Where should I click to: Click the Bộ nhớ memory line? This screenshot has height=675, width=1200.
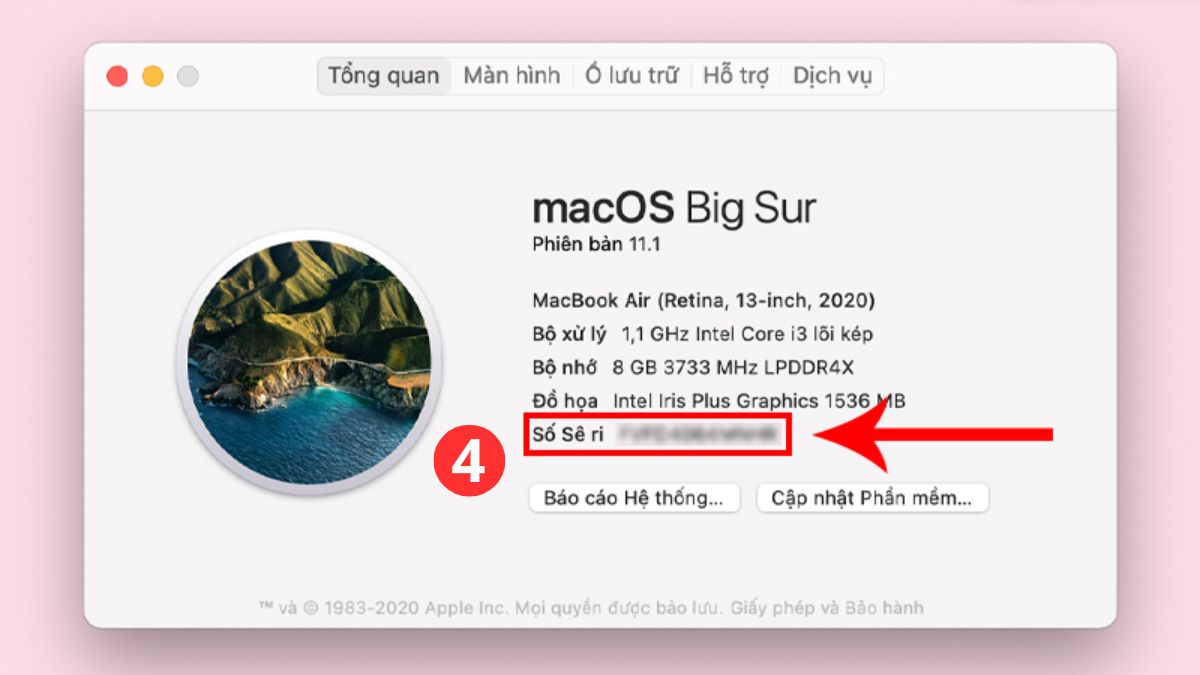pos(694,367)
